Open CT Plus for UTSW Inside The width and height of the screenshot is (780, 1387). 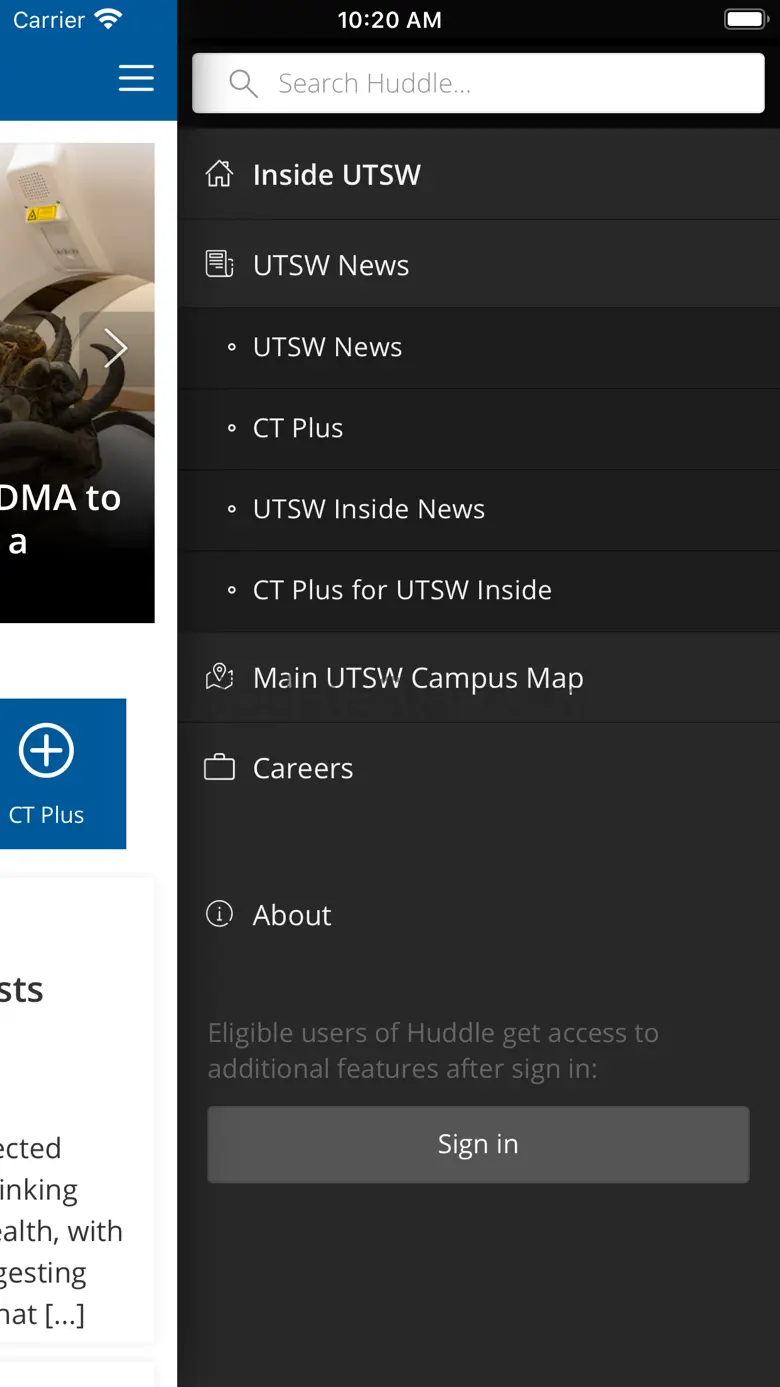click(x=478, y=590)
